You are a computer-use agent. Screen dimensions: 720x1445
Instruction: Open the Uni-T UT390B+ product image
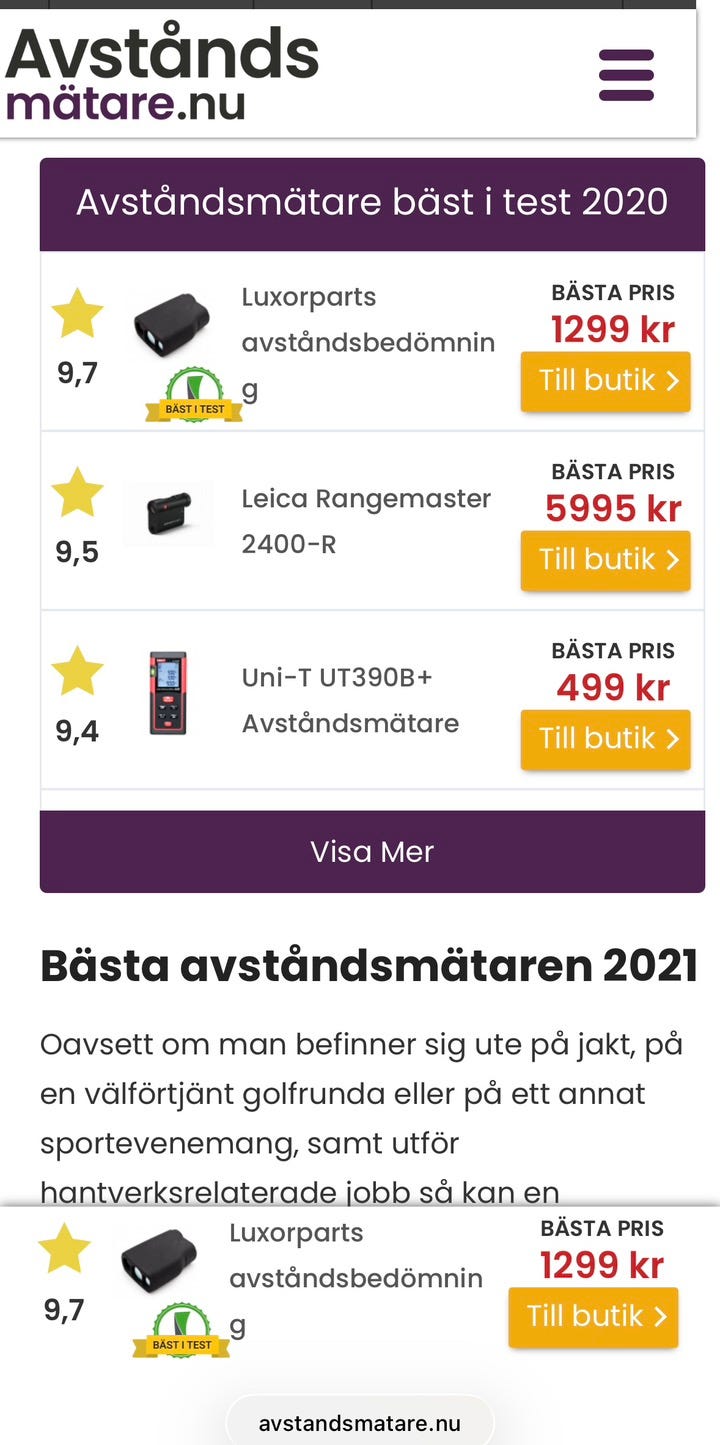168,693
